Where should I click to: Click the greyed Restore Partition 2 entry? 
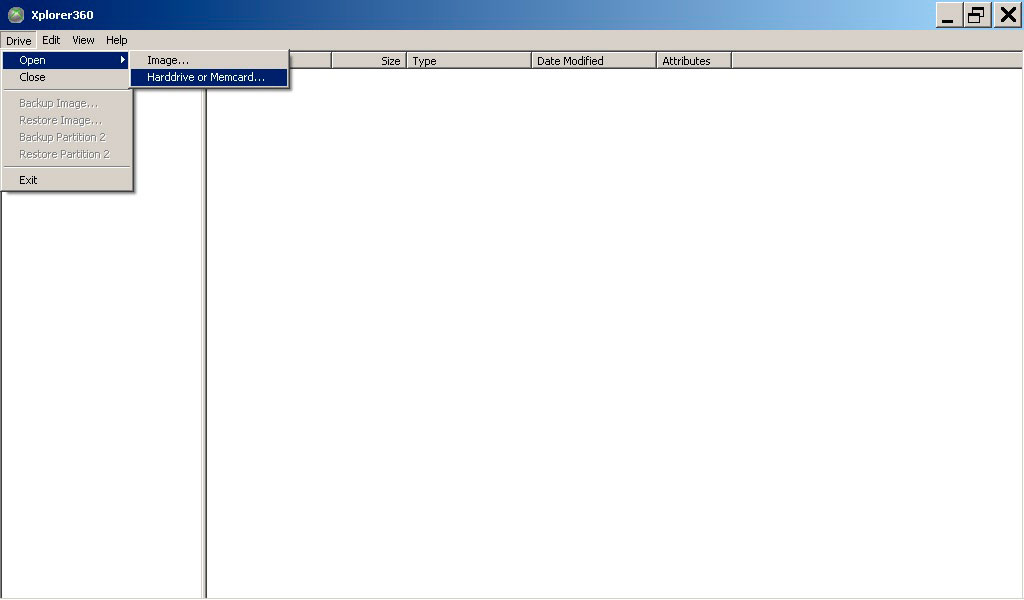65,154
